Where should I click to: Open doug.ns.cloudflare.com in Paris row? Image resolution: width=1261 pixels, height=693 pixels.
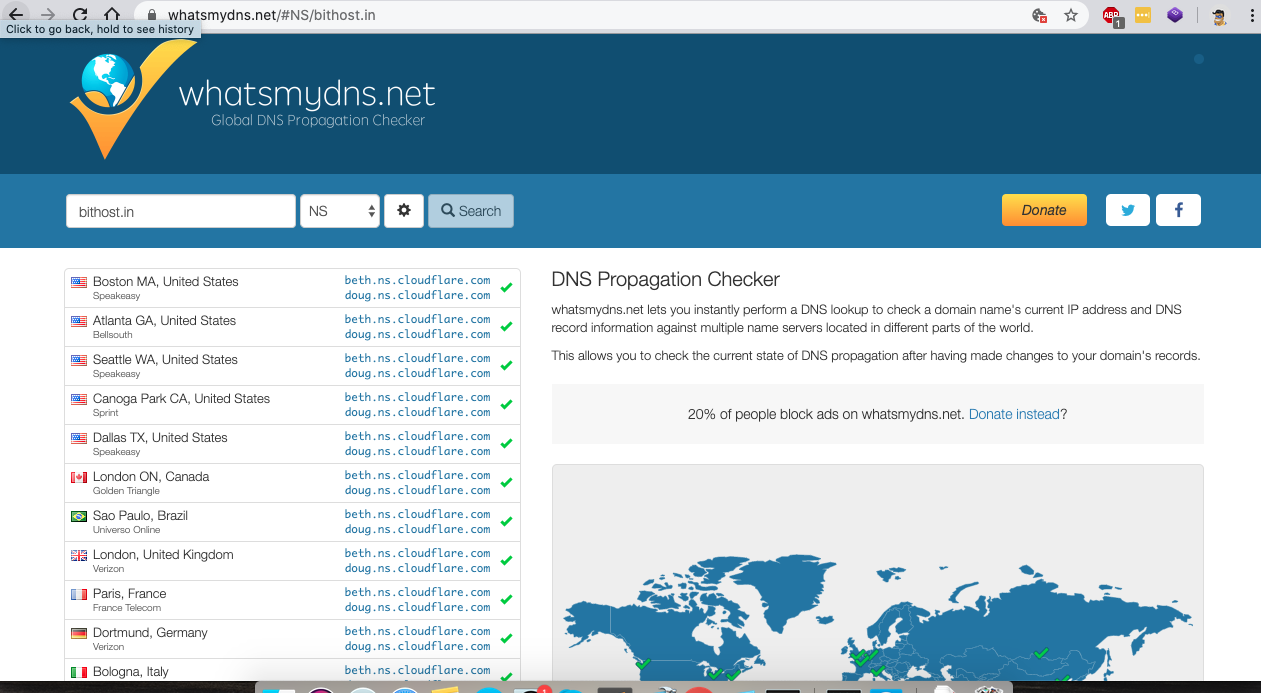click(x=417, y=607)
